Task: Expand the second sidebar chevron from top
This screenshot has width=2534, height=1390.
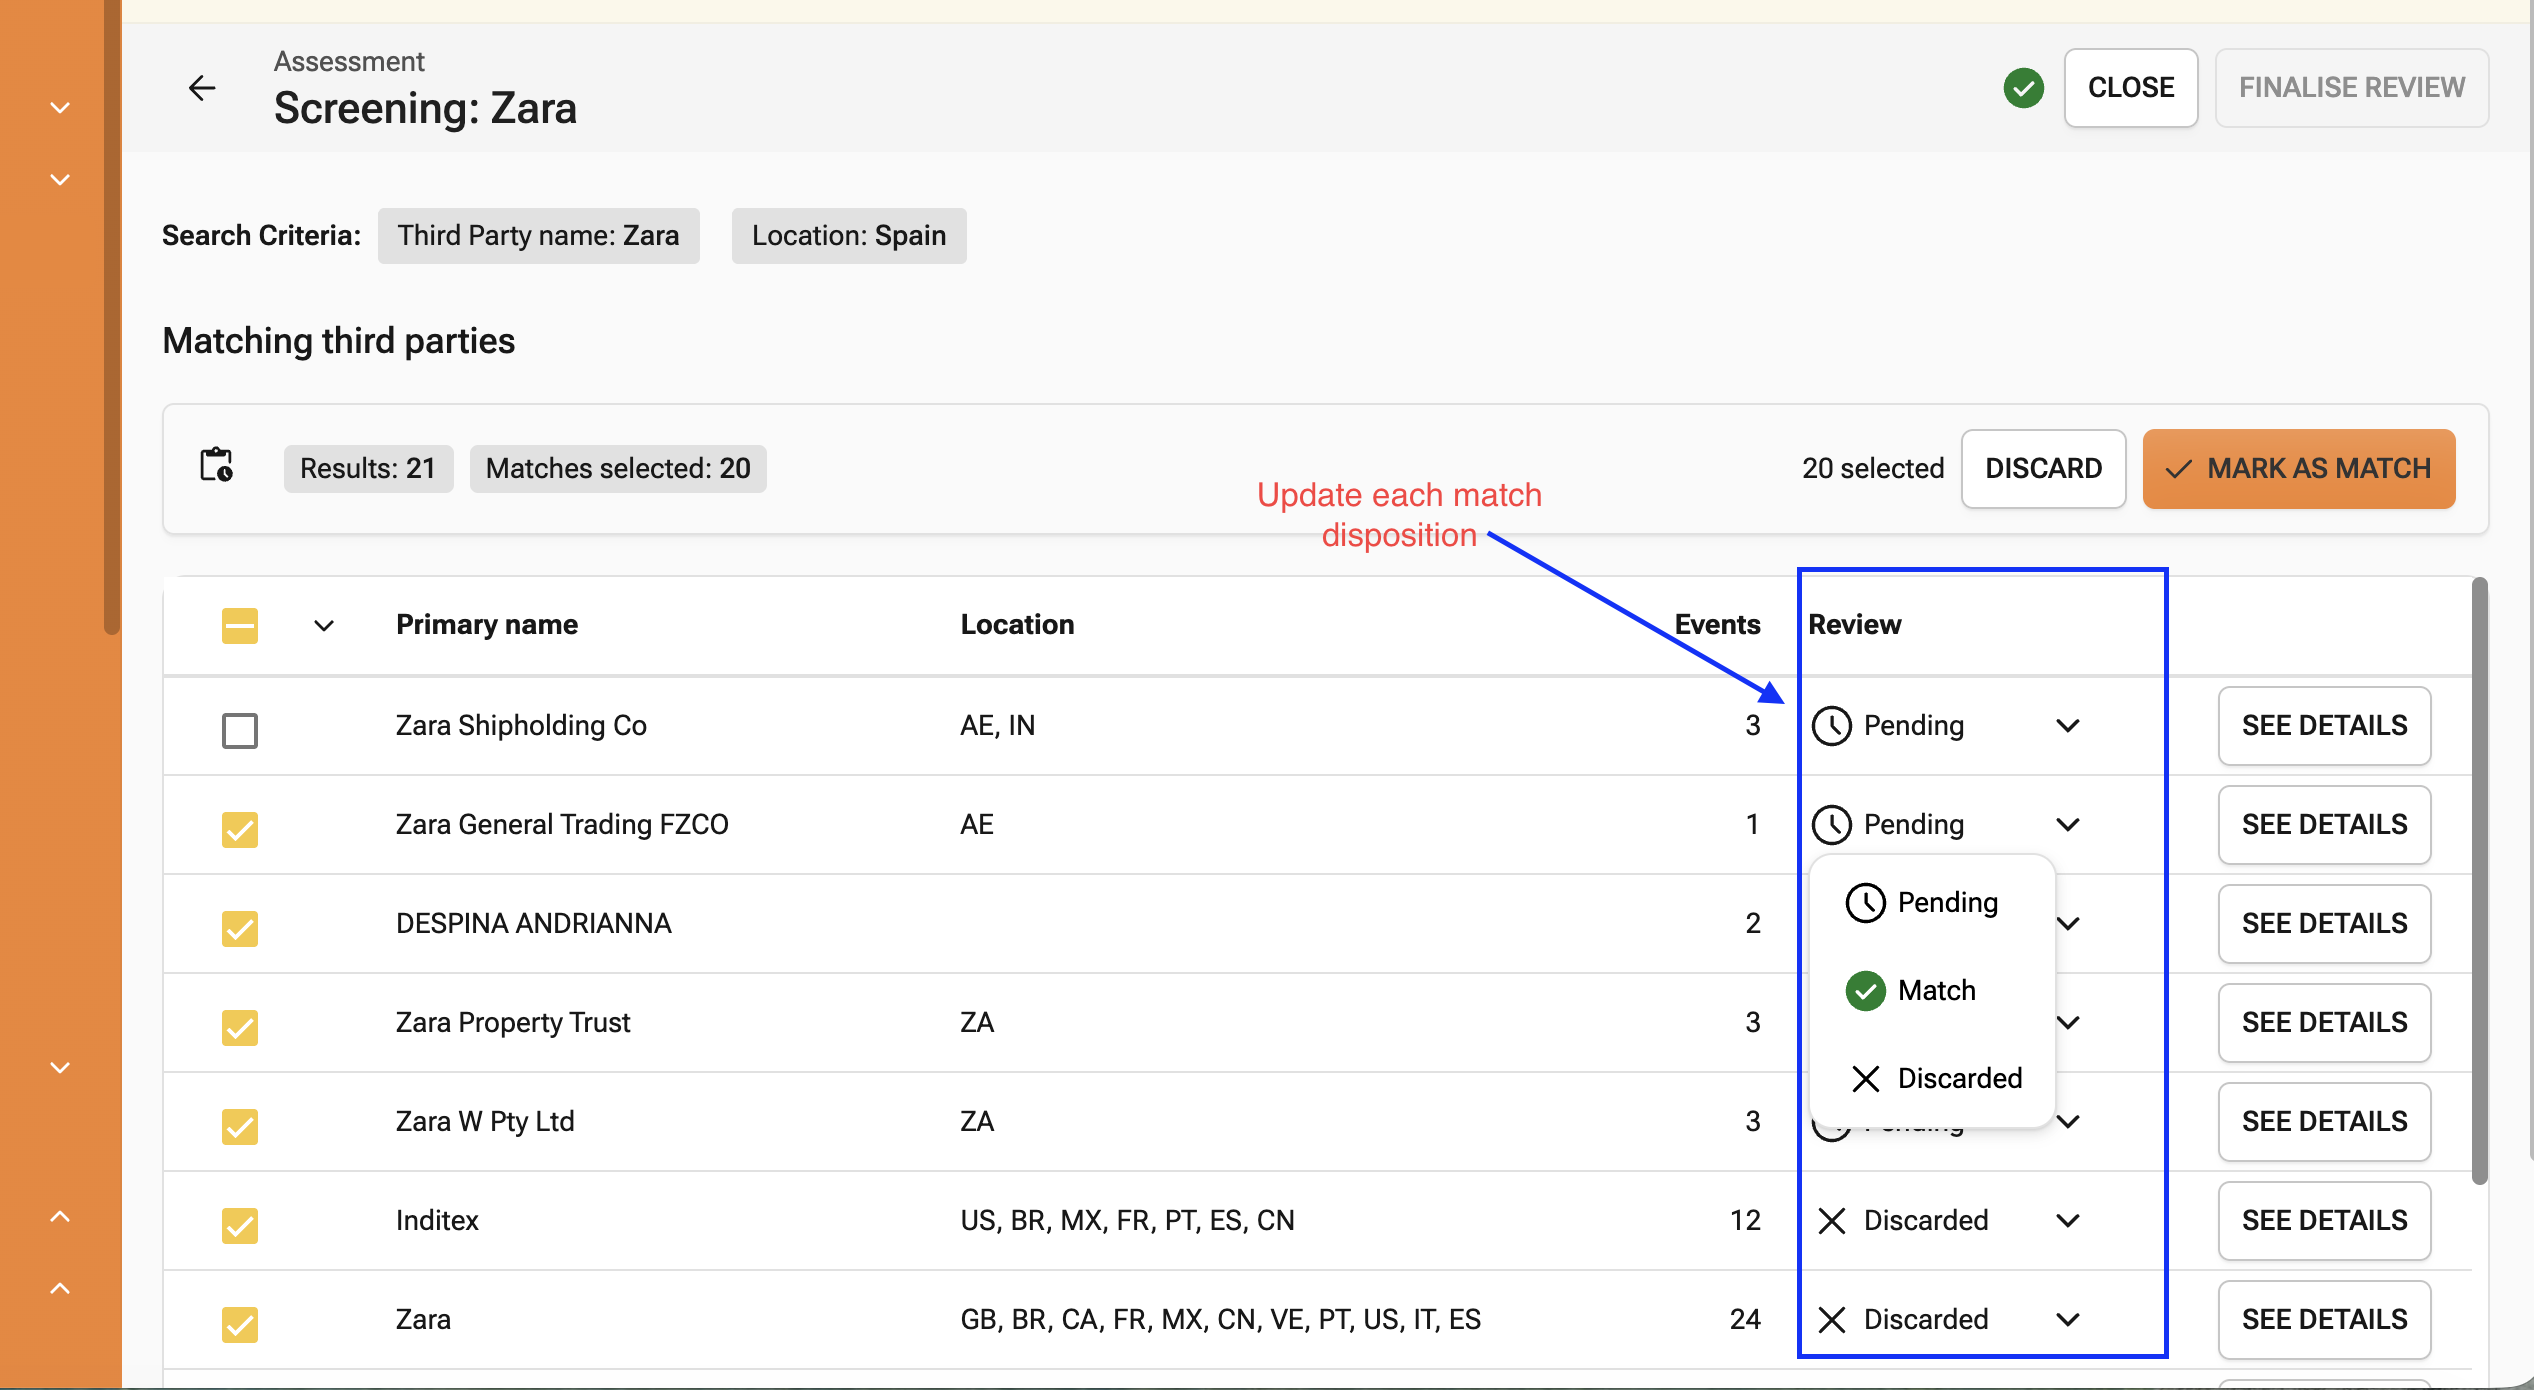Action: point(60,180)
